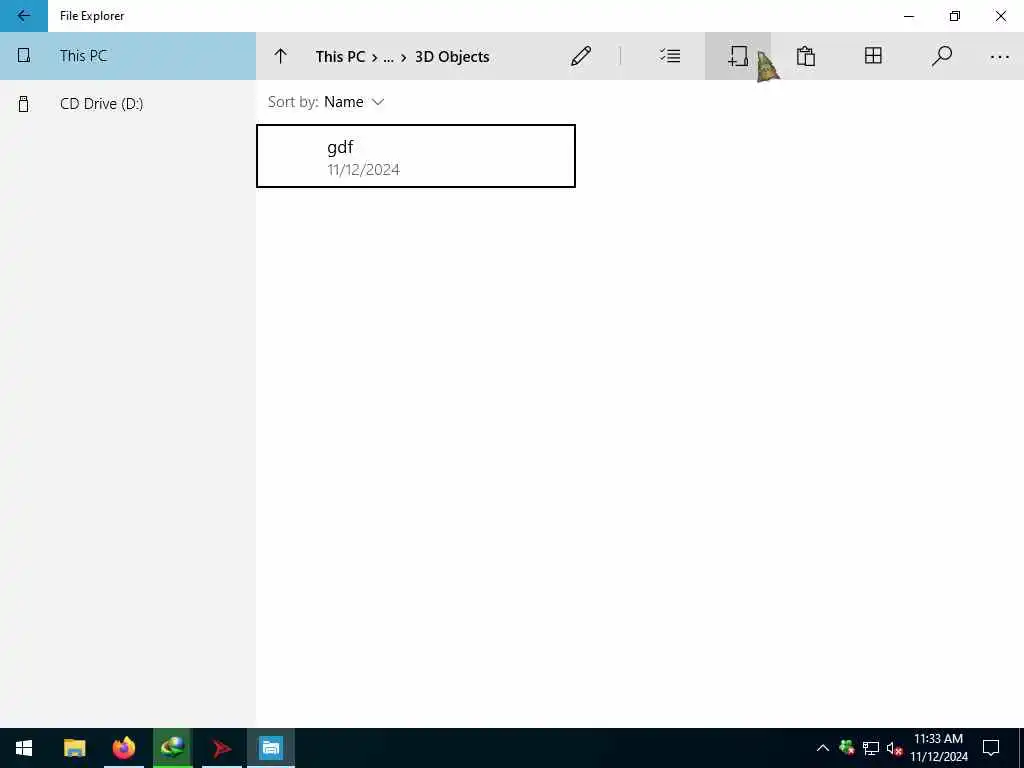Navigate up one folder level
The width and height of the screenshot is (1024, 768).
tap(281, 56)
